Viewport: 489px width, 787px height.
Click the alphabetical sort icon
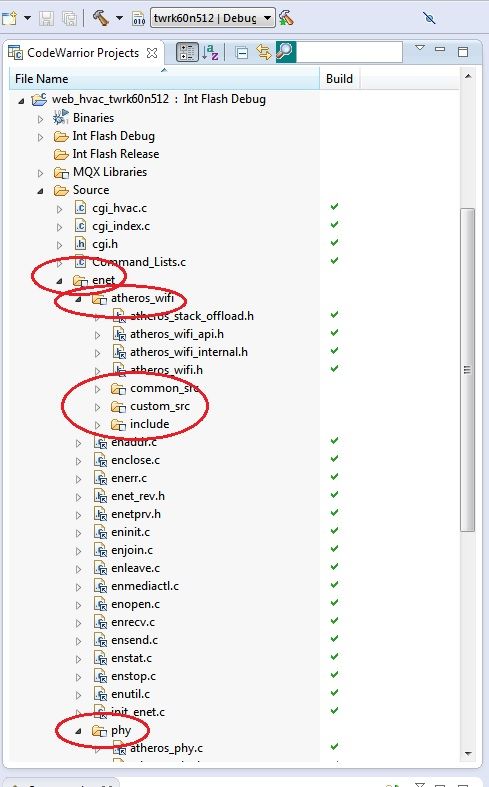pyautogui.click(x=210, y=52)
